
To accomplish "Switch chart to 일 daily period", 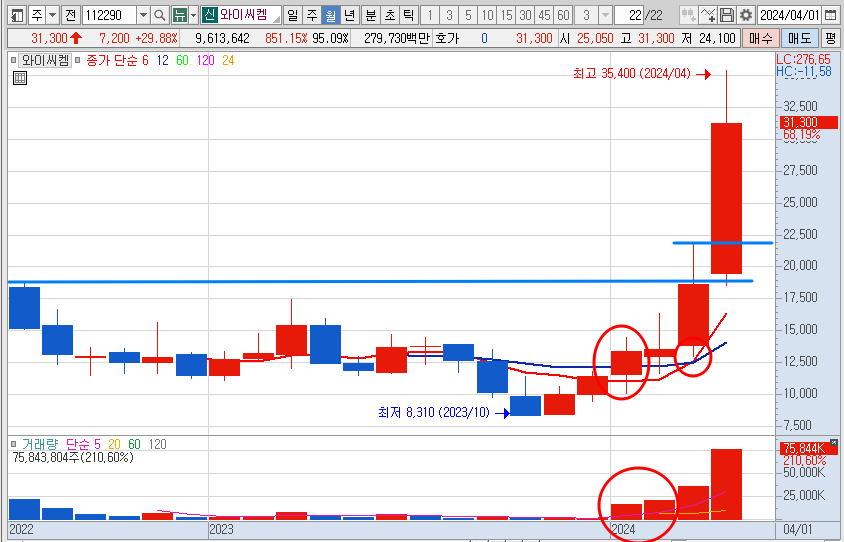I will pyautogui.click(x=292, y=15).
